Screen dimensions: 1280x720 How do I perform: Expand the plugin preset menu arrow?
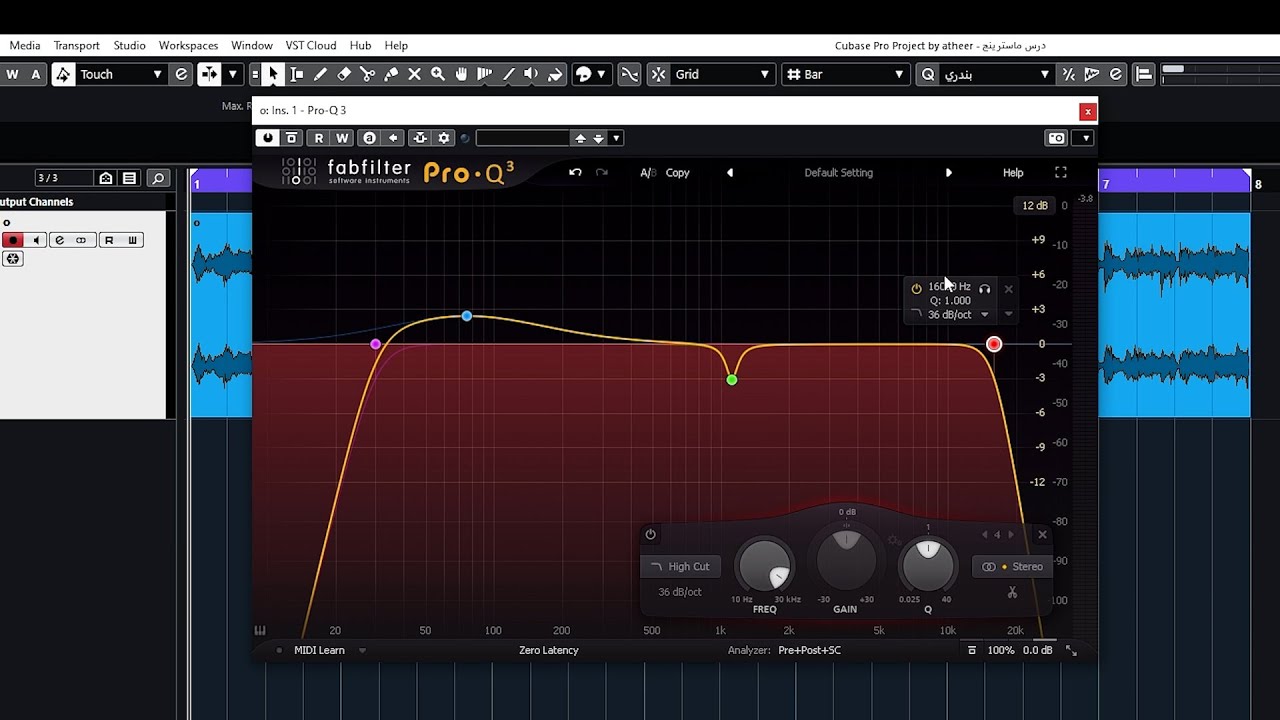click(616, 138)
